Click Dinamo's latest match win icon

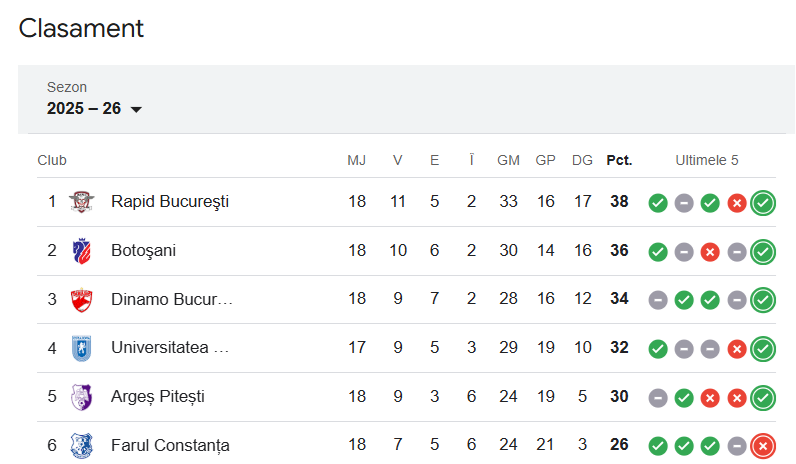(763, 300)
